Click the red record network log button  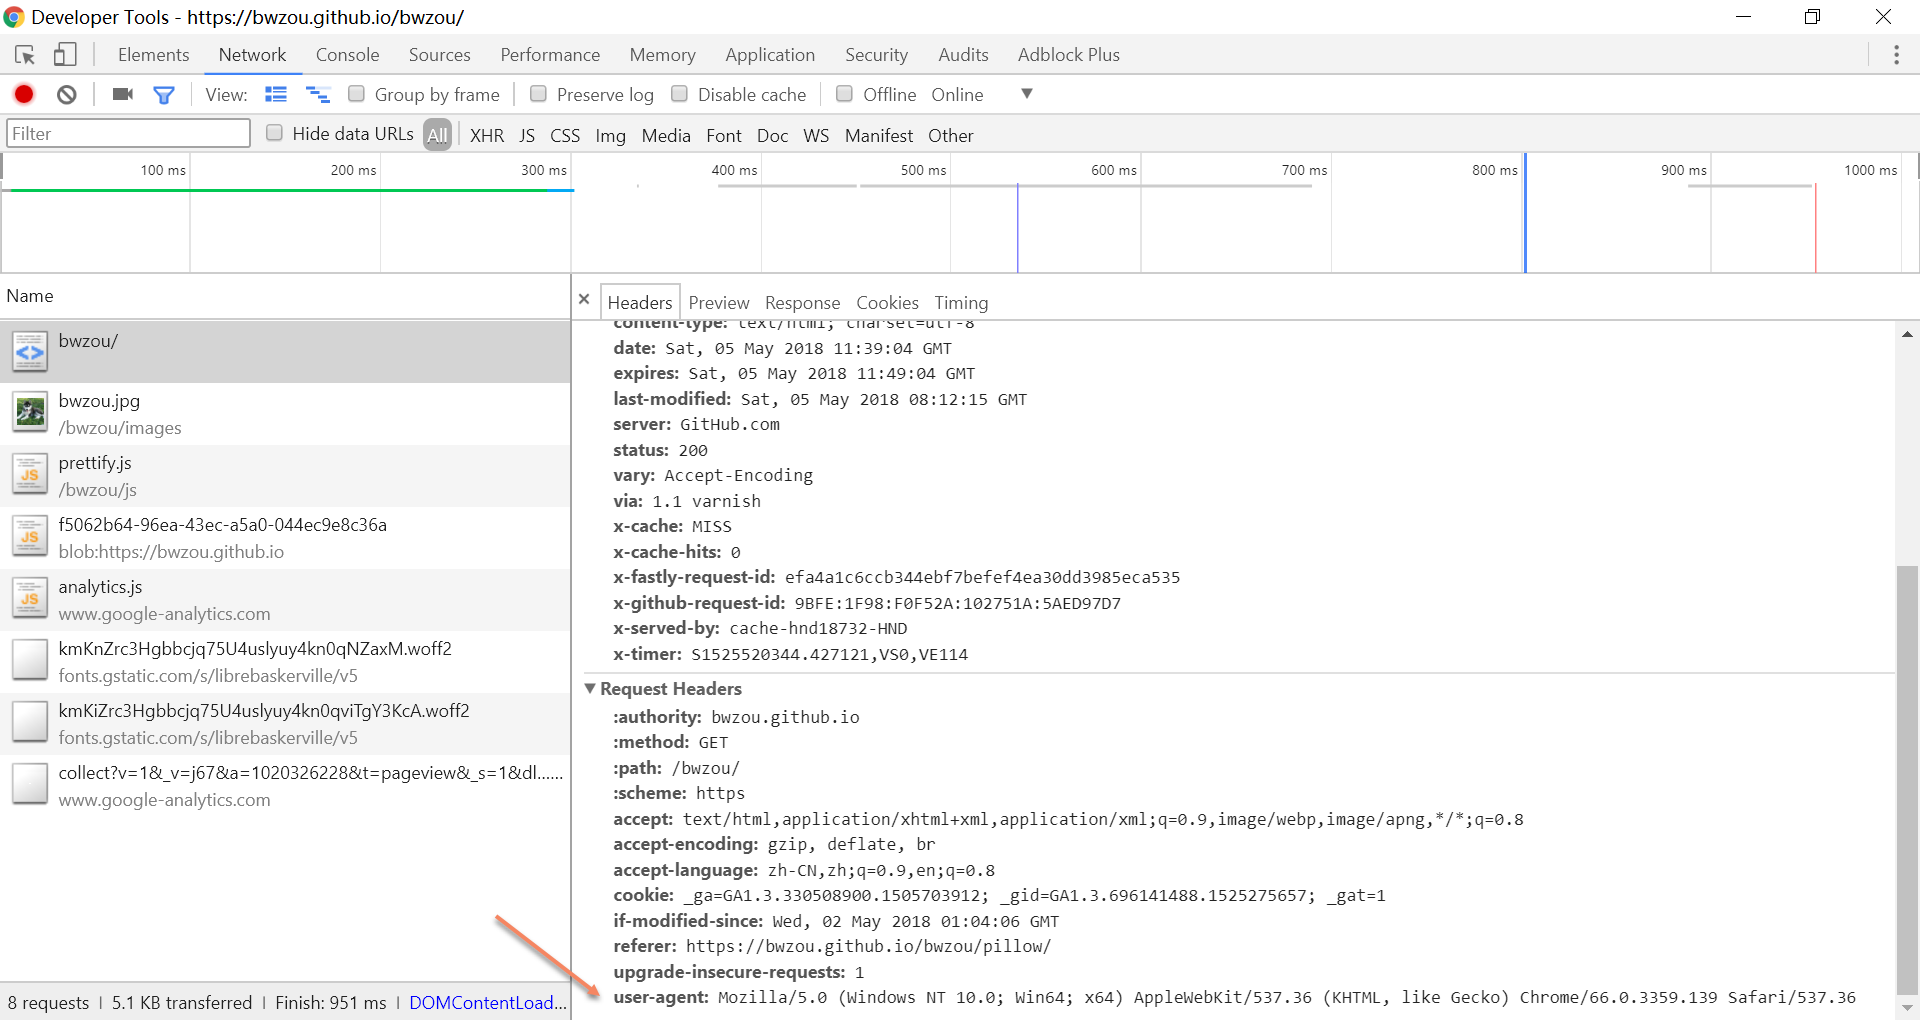(24, 94)
